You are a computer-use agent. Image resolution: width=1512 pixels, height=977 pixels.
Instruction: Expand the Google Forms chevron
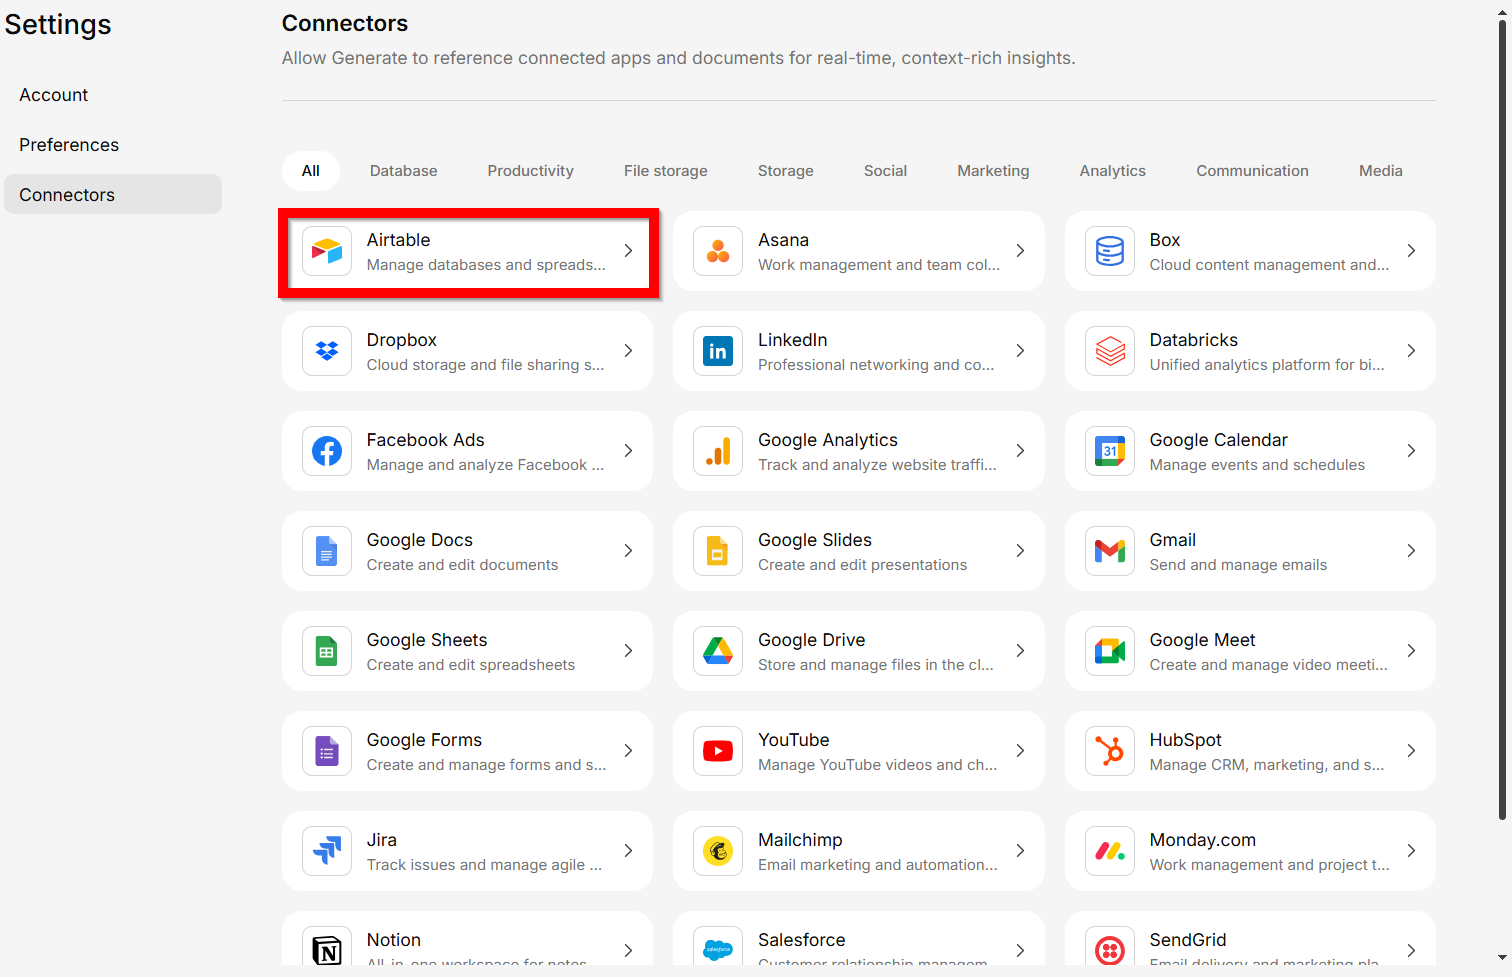(x=628, y=751)
